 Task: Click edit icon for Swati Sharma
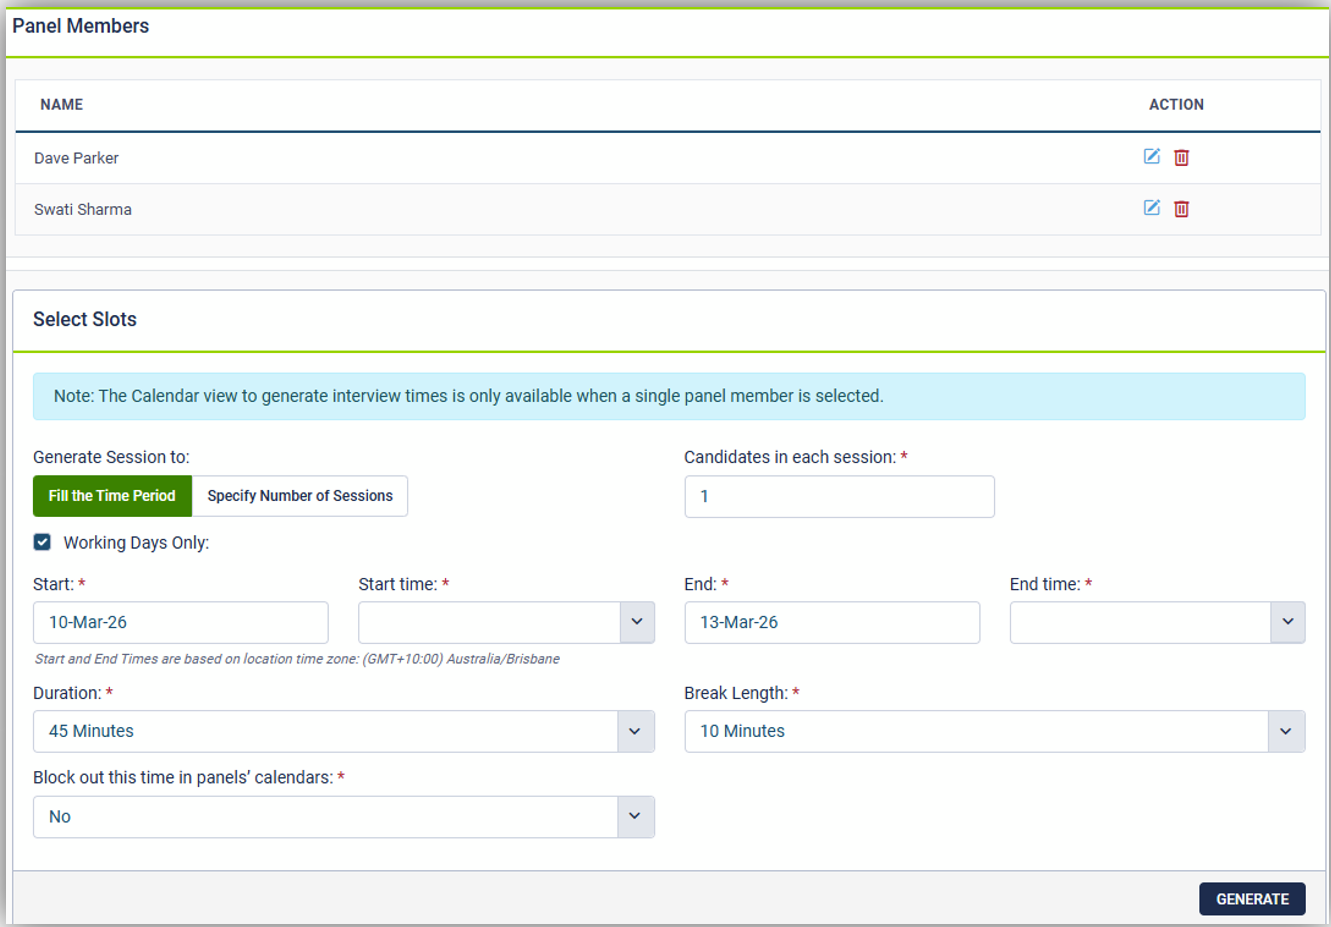tap(1151, 208)
